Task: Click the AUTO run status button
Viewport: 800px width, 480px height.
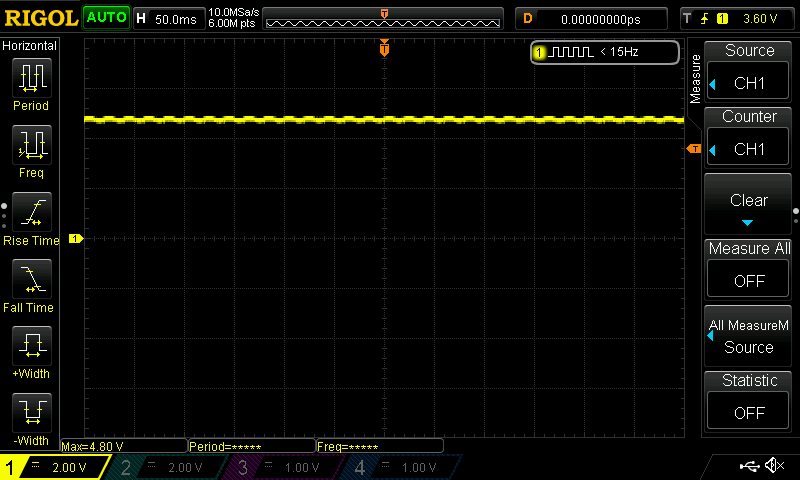Action: (106, 18)
